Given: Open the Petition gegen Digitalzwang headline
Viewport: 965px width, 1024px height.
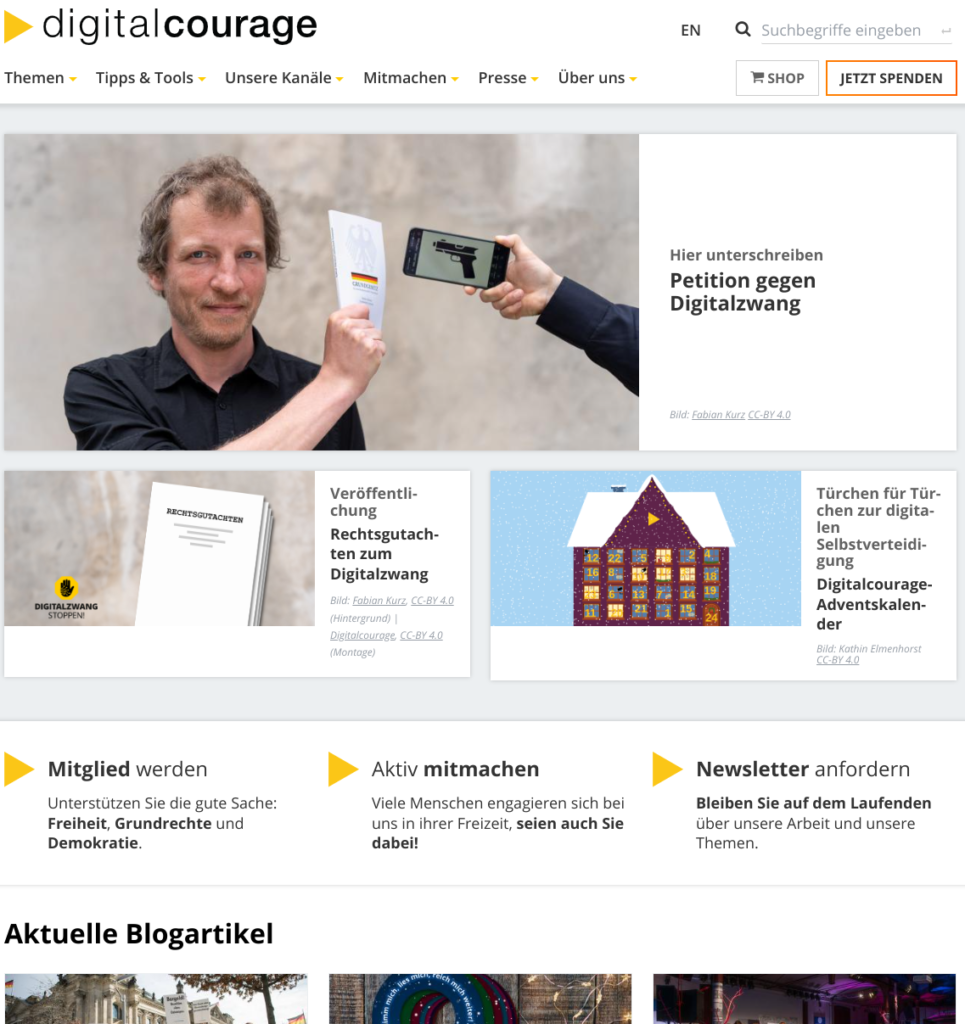Looking at the screenshot, I should point(743,292).
